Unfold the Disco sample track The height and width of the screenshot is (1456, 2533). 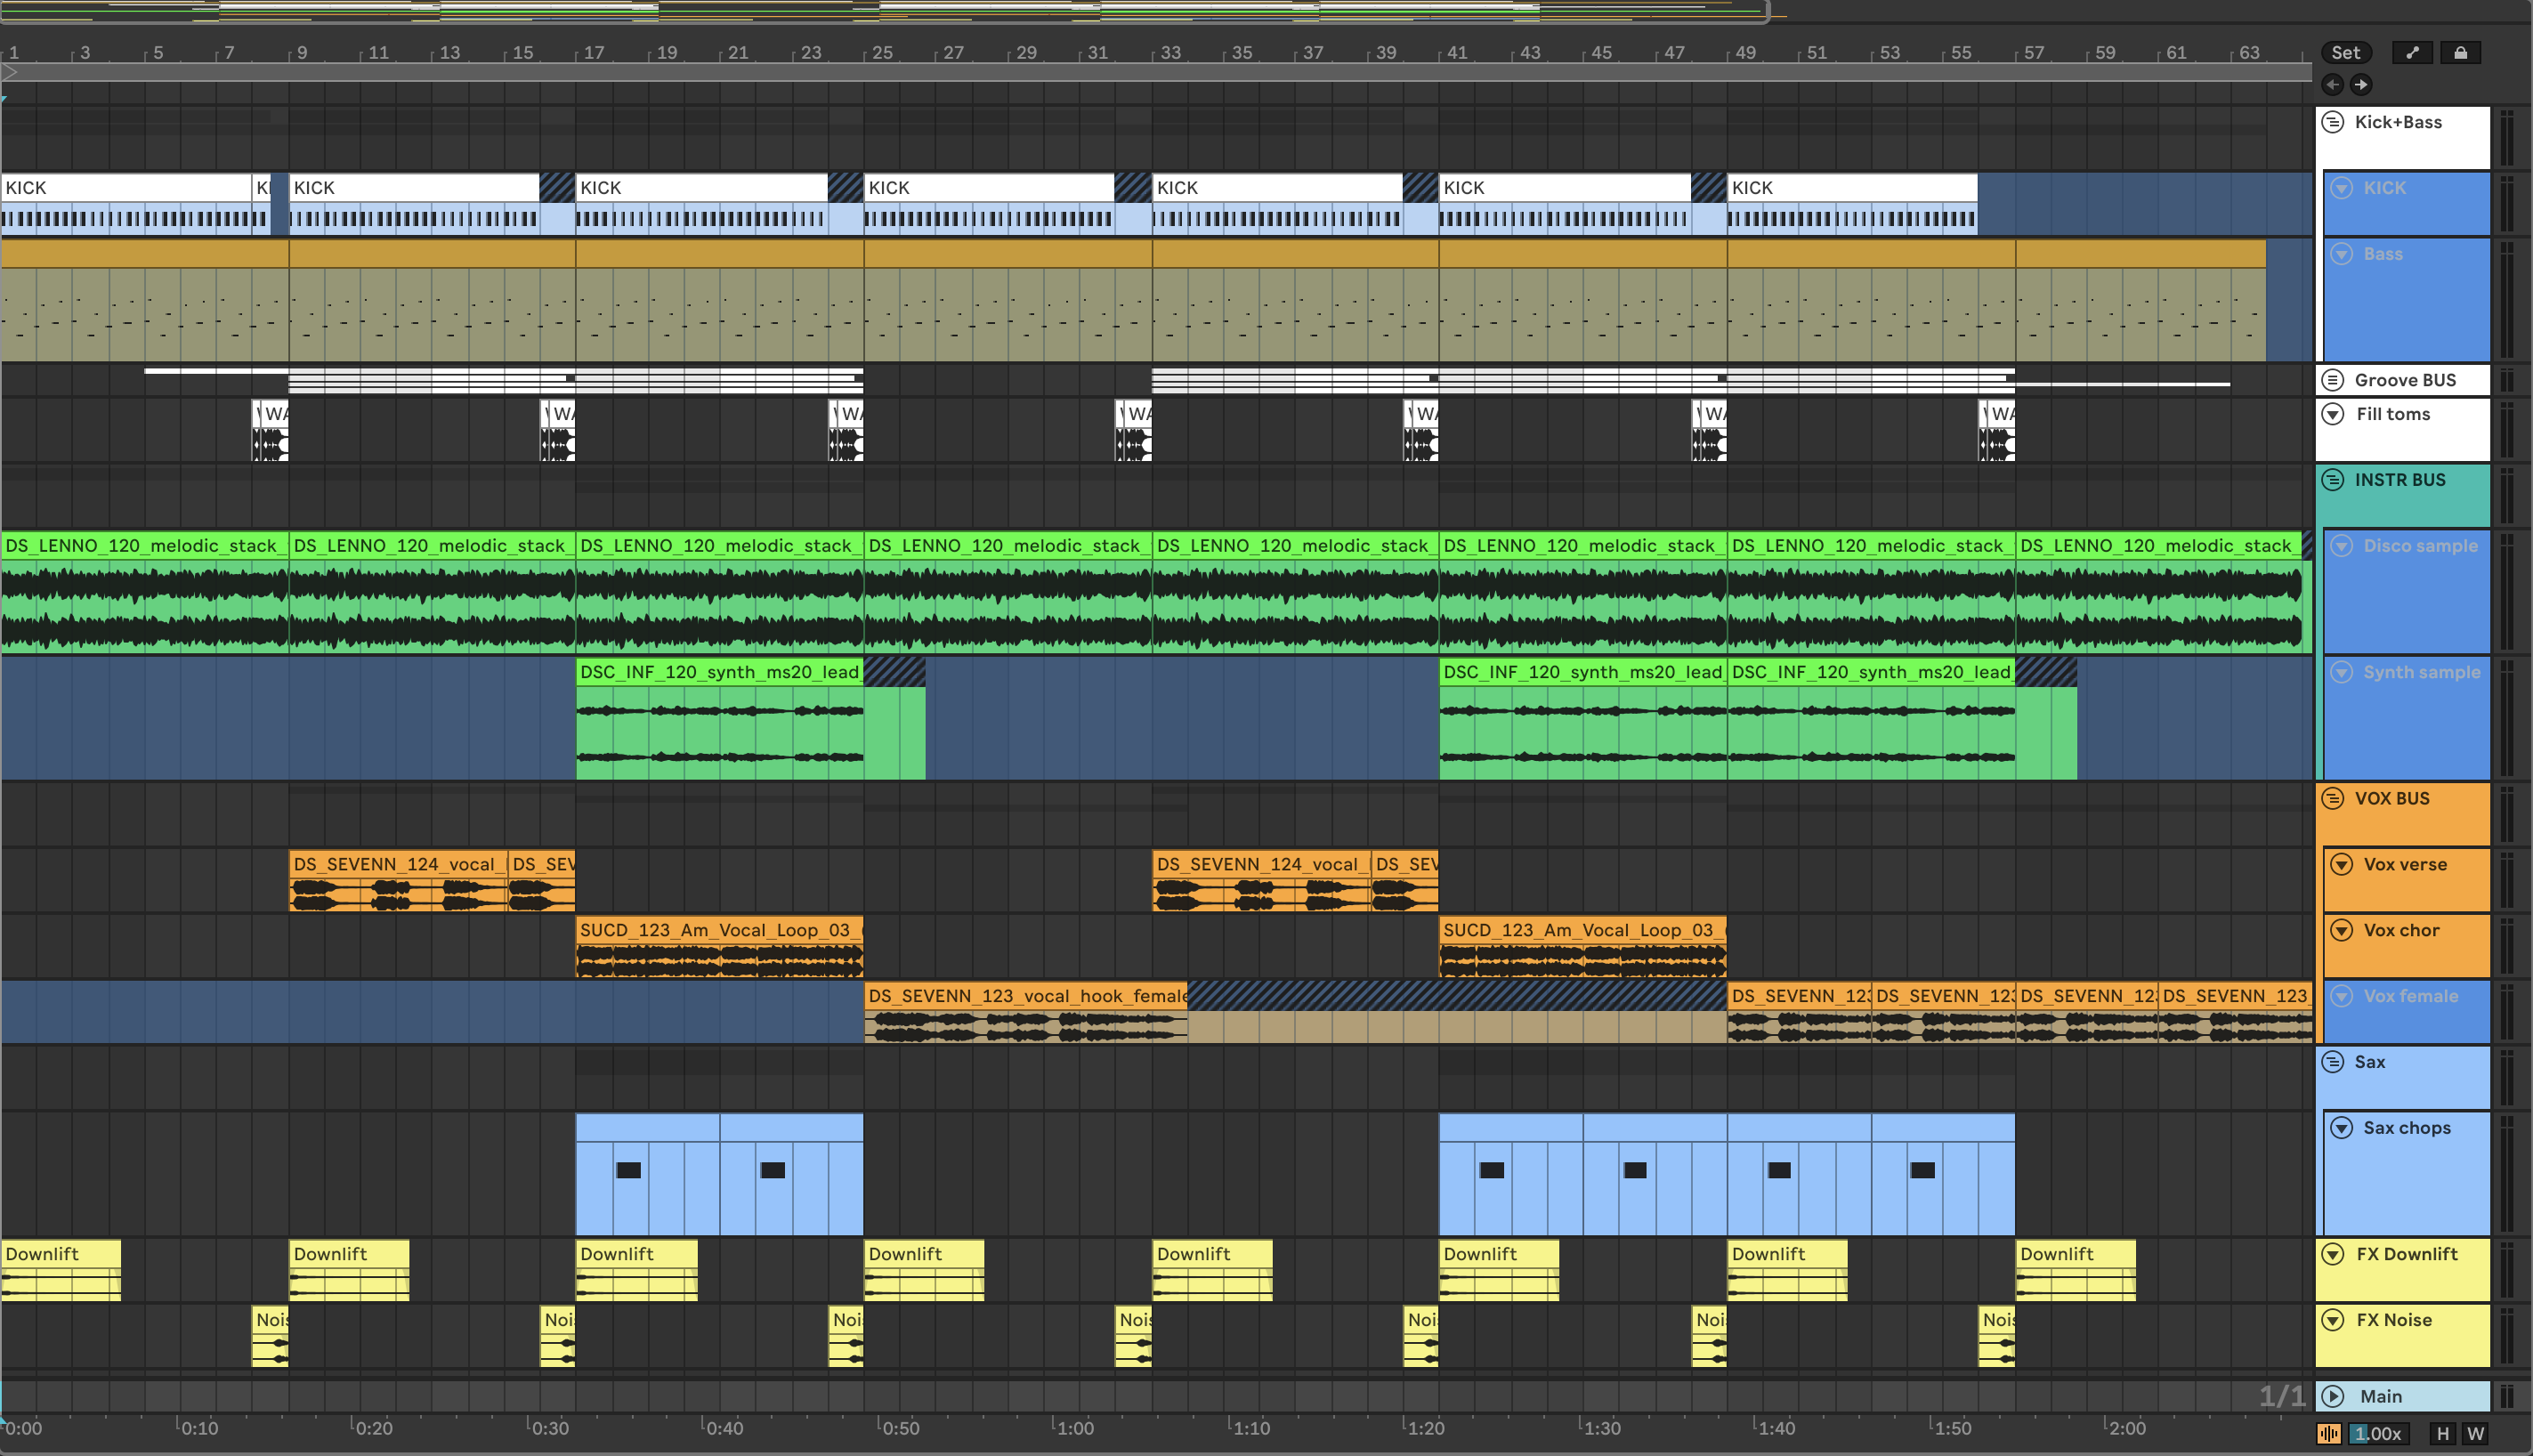[x=2341, y=546]
